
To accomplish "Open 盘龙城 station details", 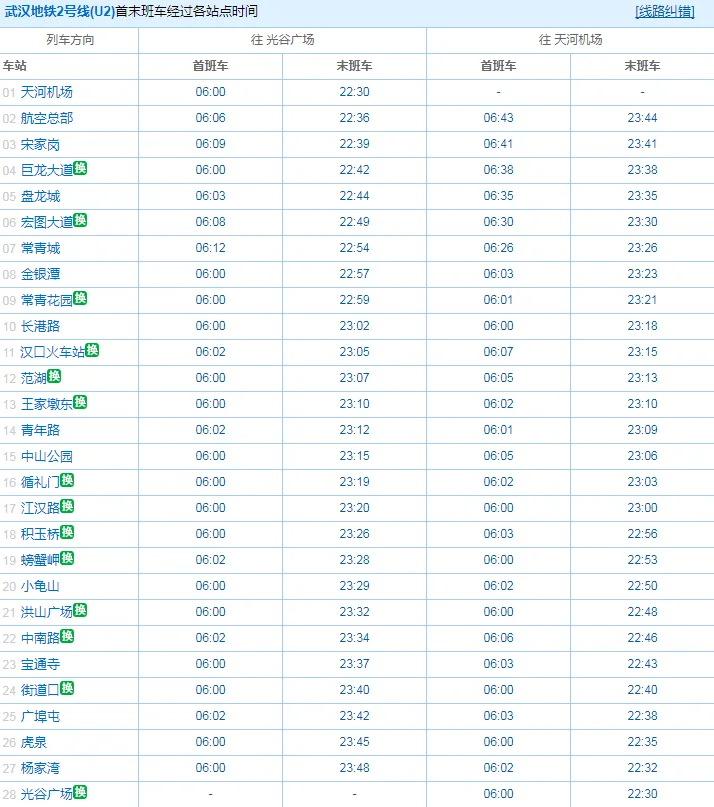I will (x=41, y=196).
